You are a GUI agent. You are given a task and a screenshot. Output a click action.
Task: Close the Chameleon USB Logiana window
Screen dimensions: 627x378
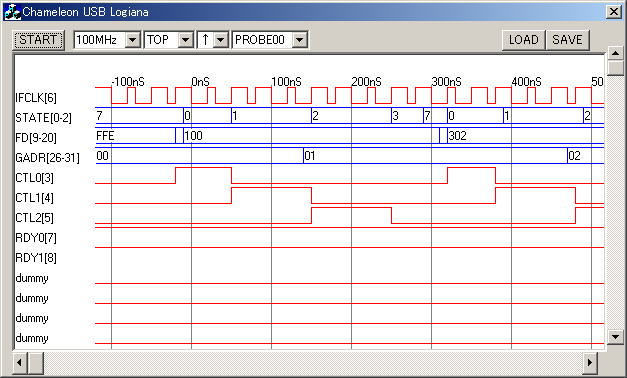[x=613, y=12]
